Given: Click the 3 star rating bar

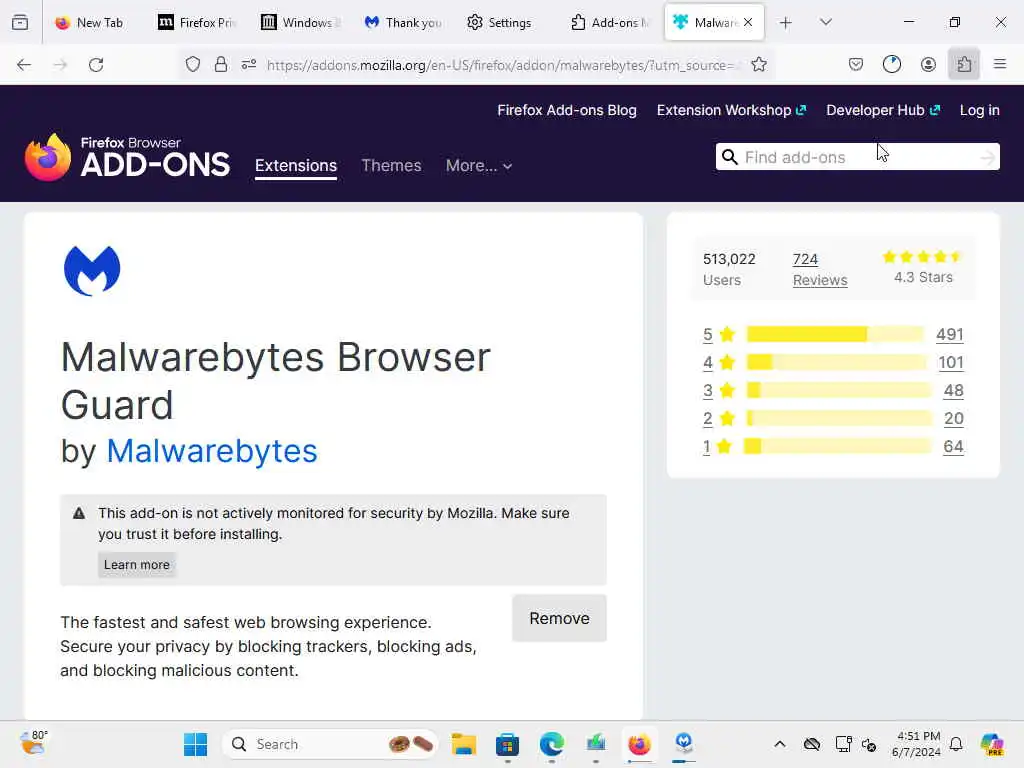Looking at the screenshot, I should tap(839, 391).
